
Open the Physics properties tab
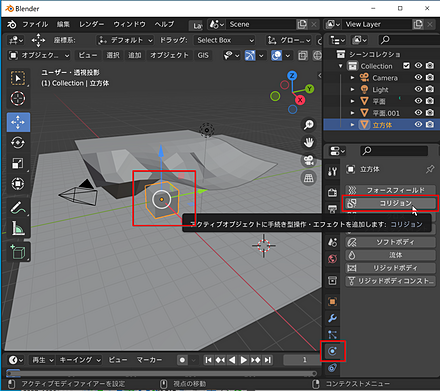pyautogui.click(x=332, y=351)
